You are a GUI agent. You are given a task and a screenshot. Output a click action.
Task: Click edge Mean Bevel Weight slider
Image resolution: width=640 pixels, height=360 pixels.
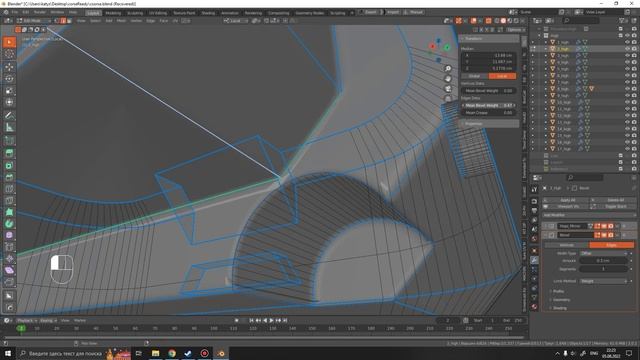point(489,105)
